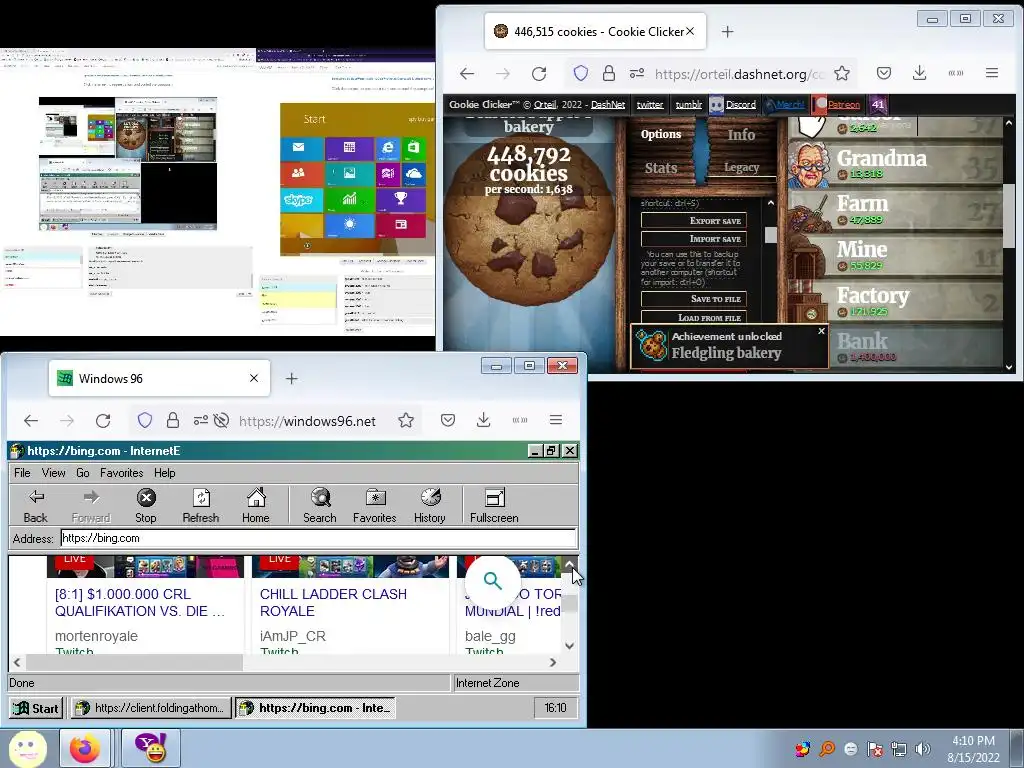Open Yahoo Messenger from the taskbar

point(150,748)
